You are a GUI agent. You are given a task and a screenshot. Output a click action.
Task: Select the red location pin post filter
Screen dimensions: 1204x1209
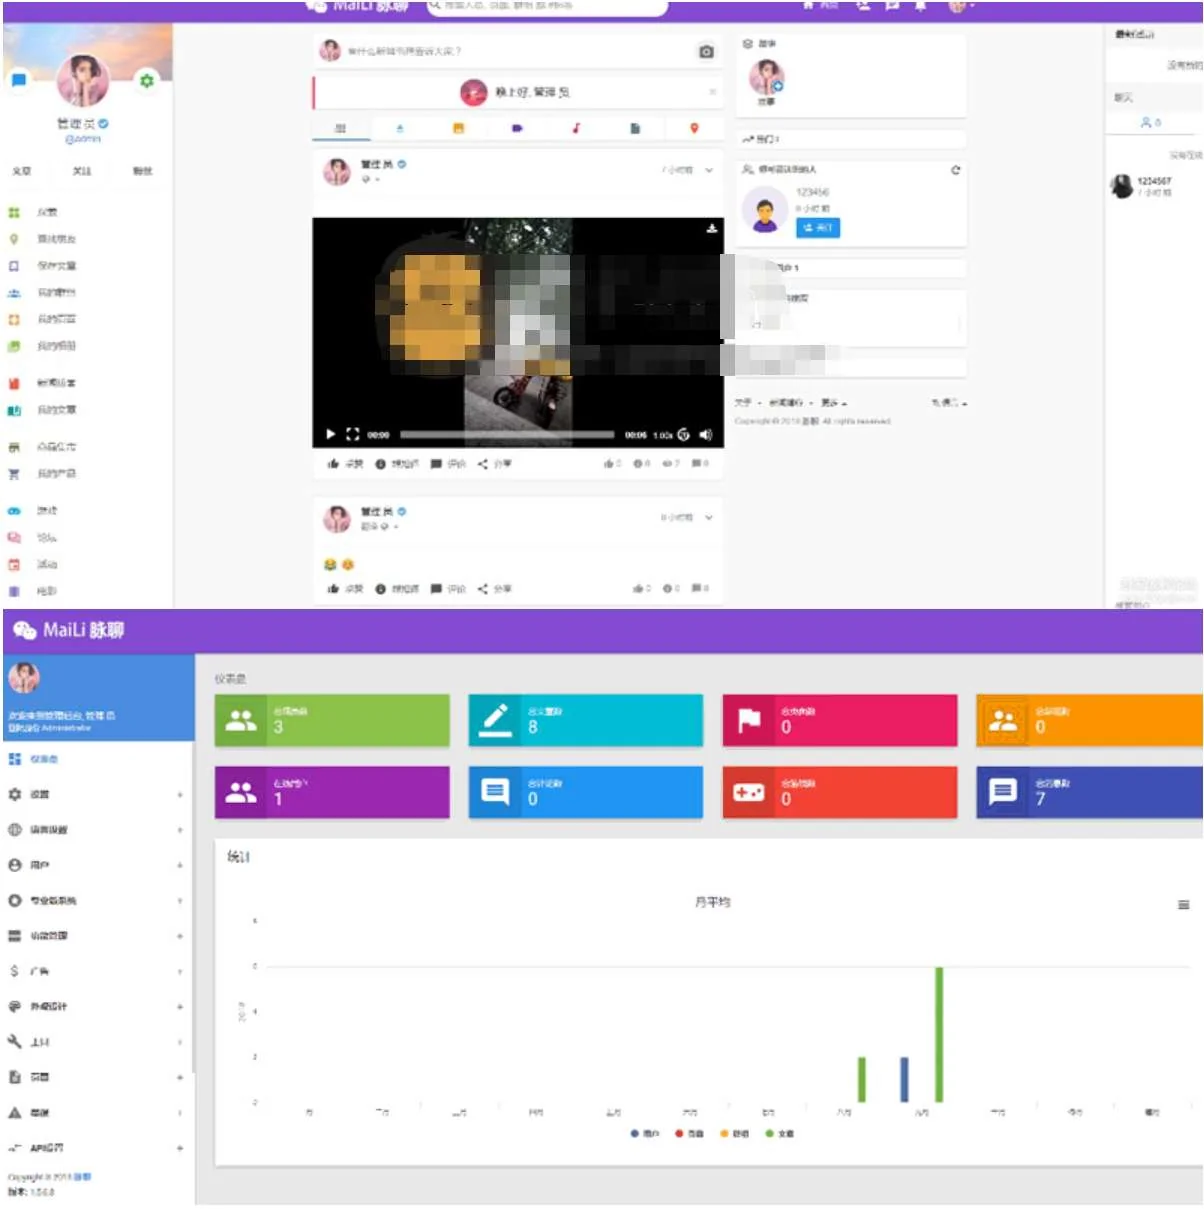(x=694, y=128)
